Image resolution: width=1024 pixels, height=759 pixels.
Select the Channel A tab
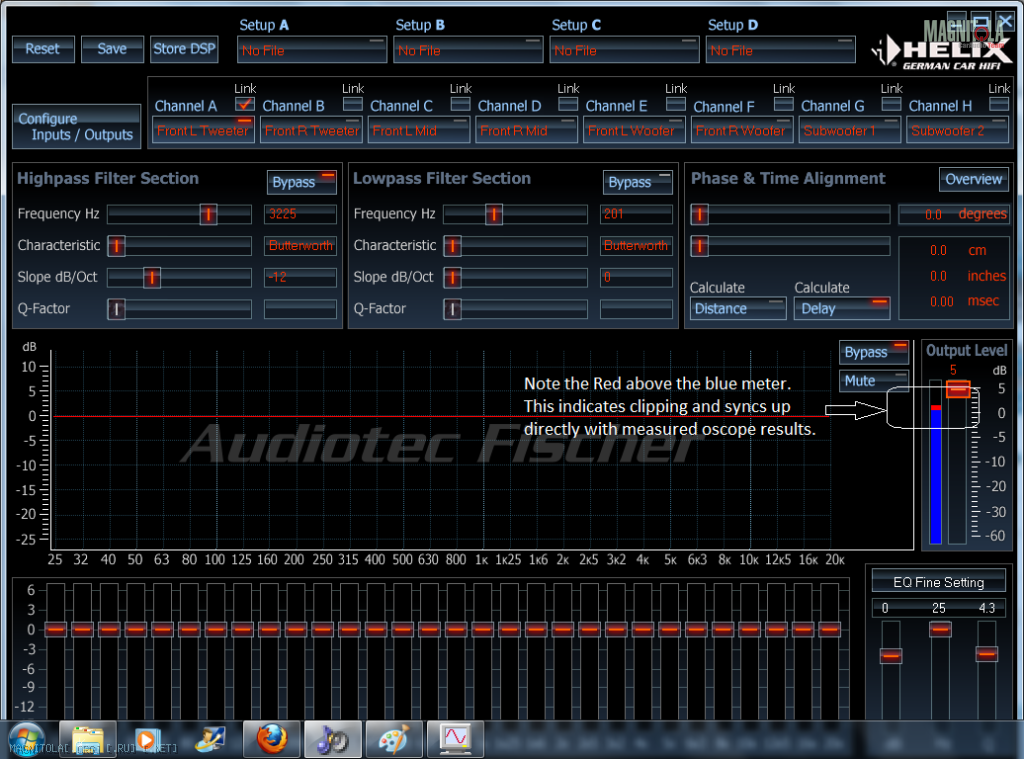pyautogui.click(x=186, y=106)
